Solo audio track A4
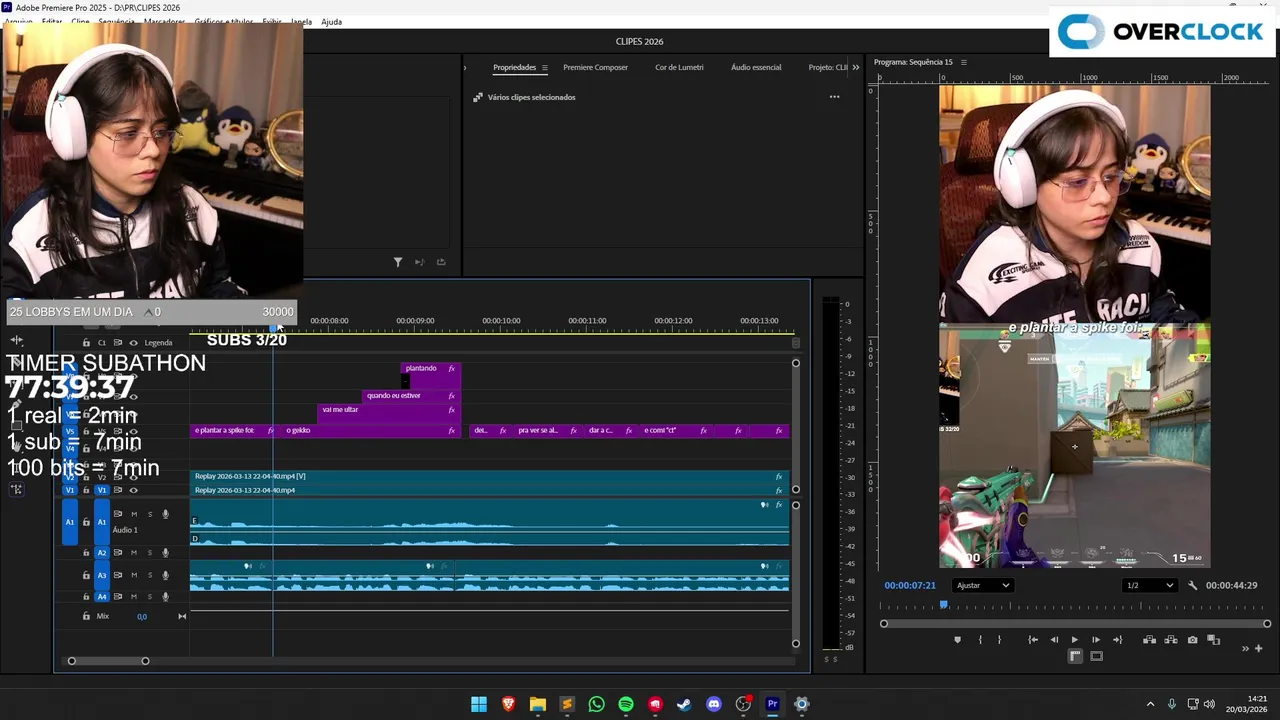 point(150,597)
